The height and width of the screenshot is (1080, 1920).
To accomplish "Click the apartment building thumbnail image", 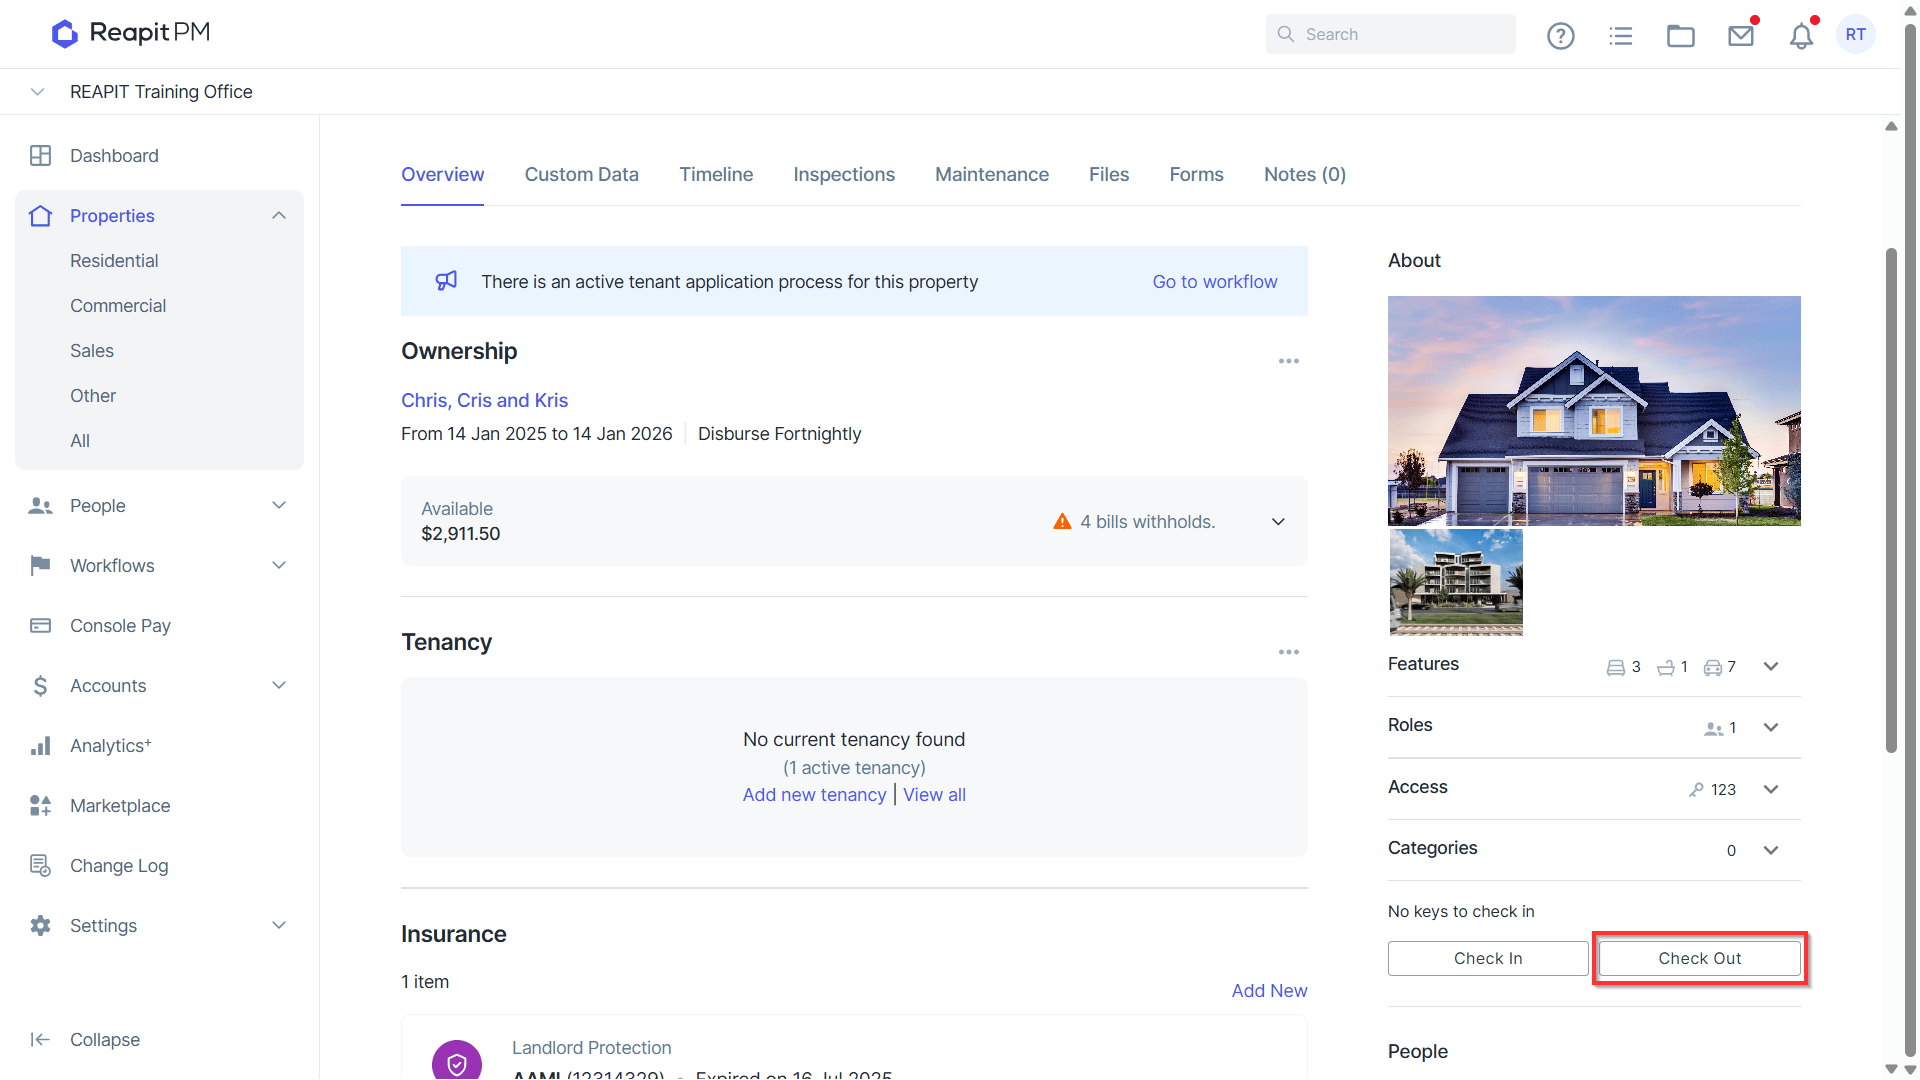I will [1456, 583].
